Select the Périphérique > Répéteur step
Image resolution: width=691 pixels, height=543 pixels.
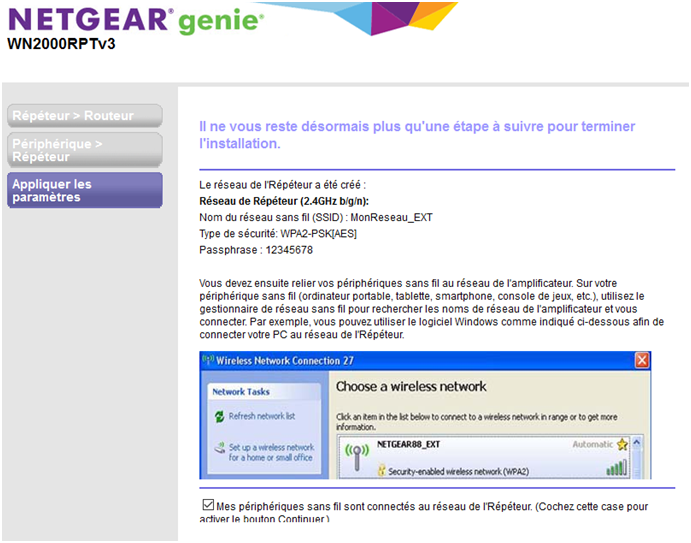[x=85, y=150]
